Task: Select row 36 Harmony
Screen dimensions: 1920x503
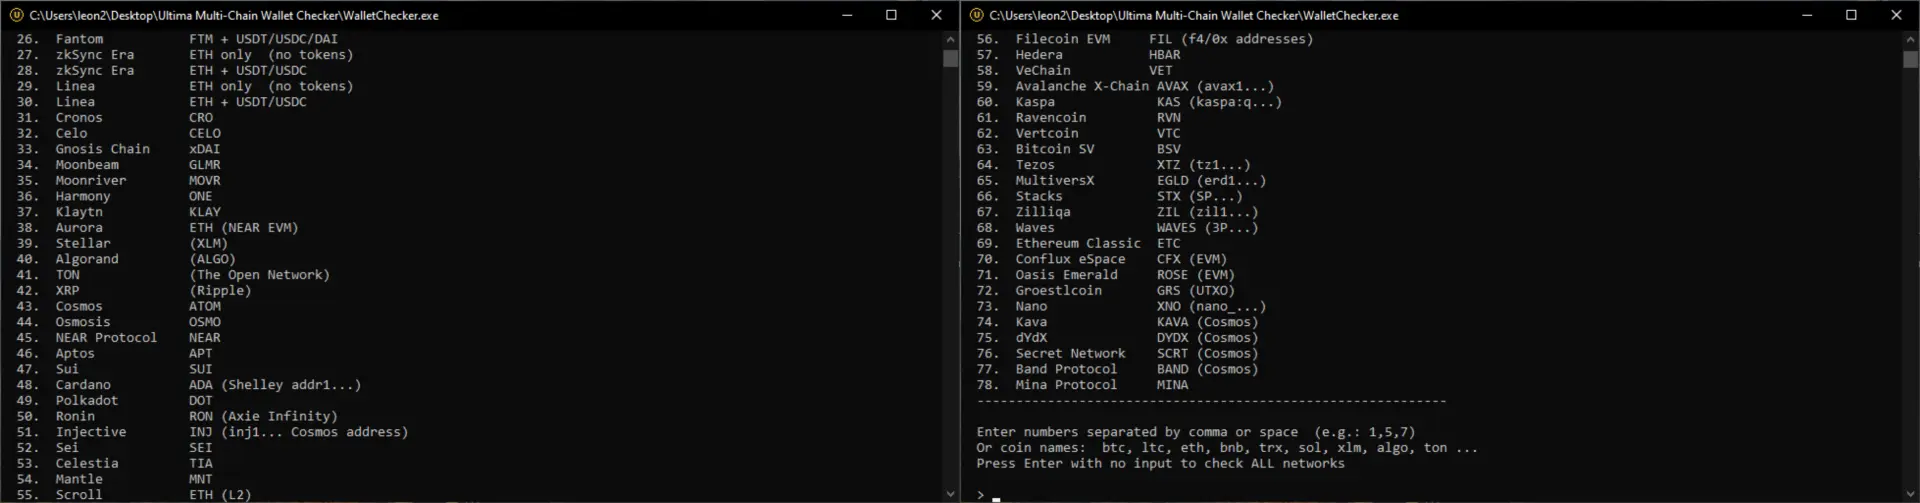Action: point(115,196)
